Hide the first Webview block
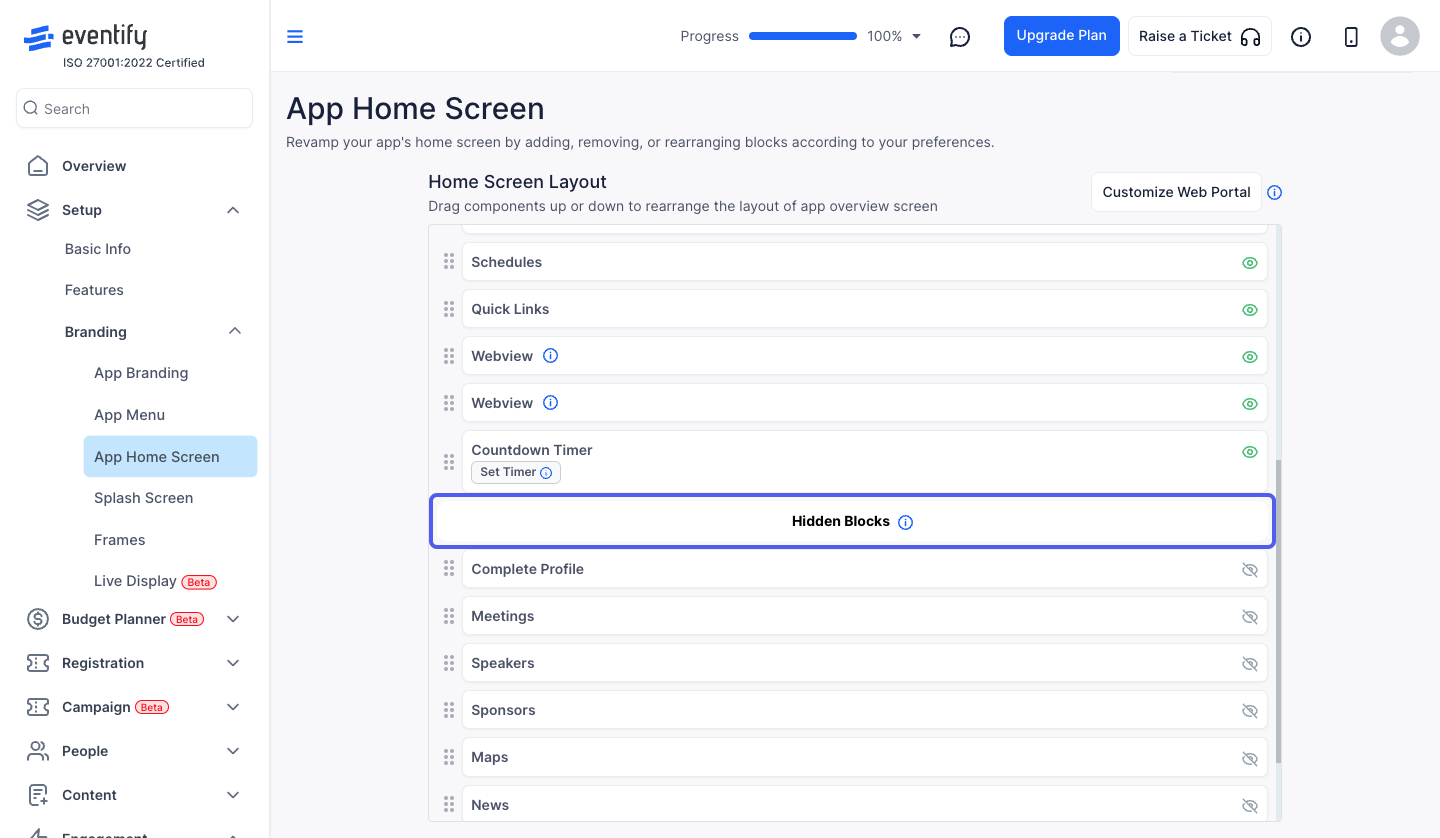The height and width of the screenshot is (838, 1440). [1249, 357]
